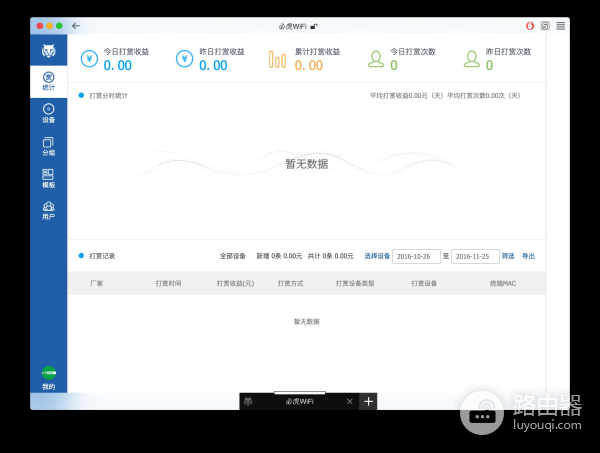Open the 设备 devices sidebar section

tap(49, 114)
